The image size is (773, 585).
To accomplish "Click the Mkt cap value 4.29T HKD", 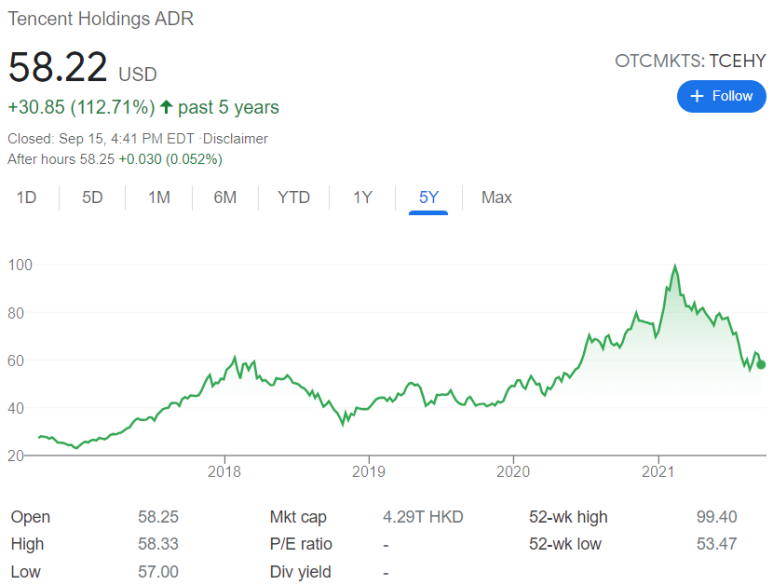I will pyautogui.click(x=423, y=517).
